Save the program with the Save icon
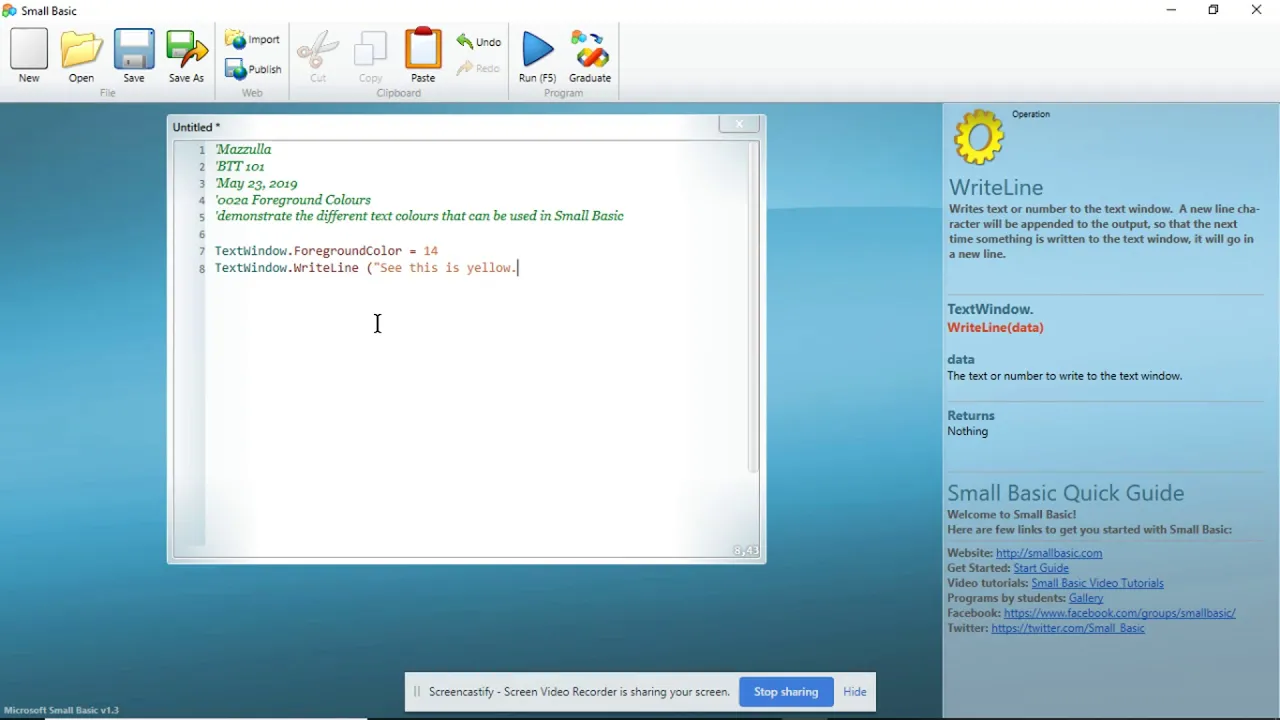This screenshot has width=1280, height=720. [134, 55]
